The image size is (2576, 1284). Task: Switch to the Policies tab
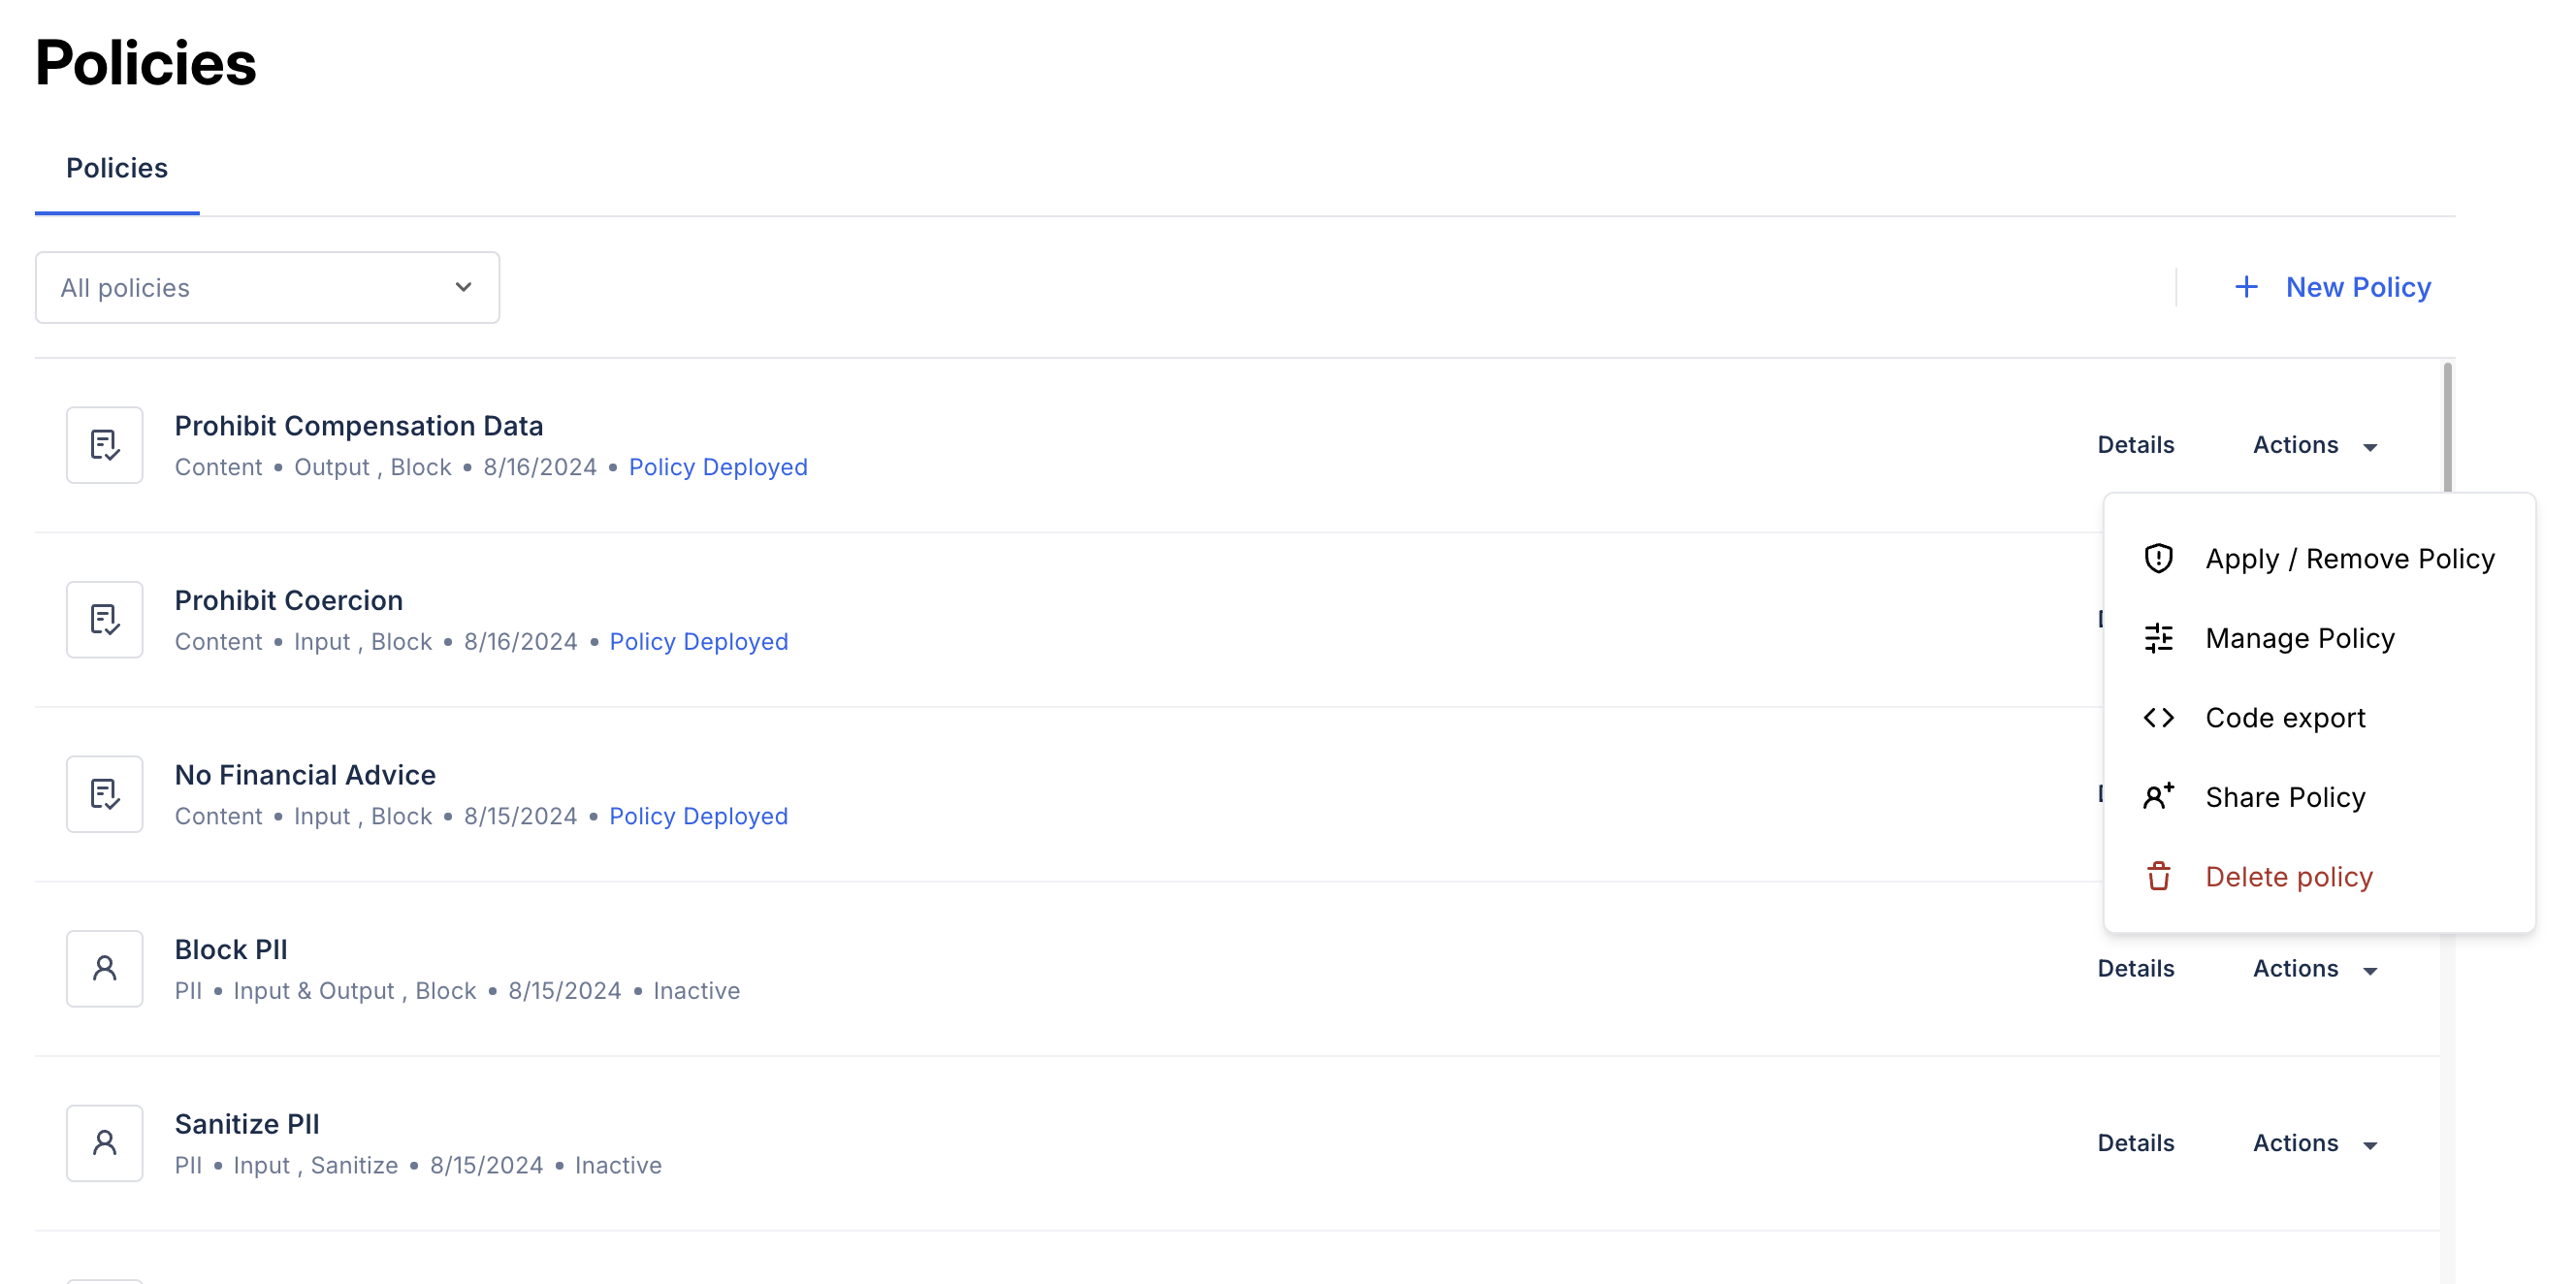(x=117, y=168)
